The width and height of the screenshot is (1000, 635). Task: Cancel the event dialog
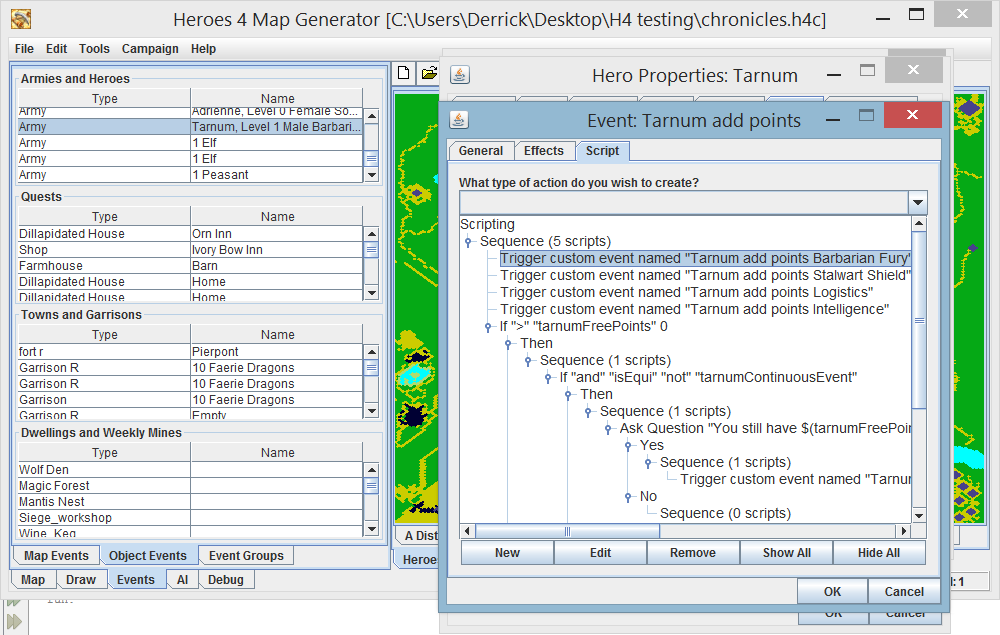tap(904, 592)
